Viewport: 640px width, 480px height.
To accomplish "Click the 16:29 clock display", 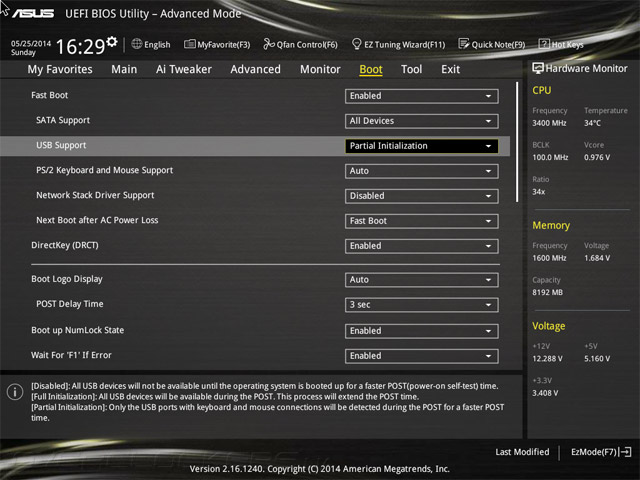I will [80, 47].
